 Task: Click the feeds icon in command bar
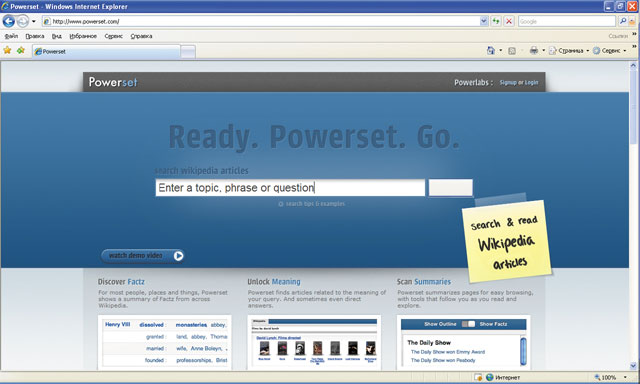(512, 51)
